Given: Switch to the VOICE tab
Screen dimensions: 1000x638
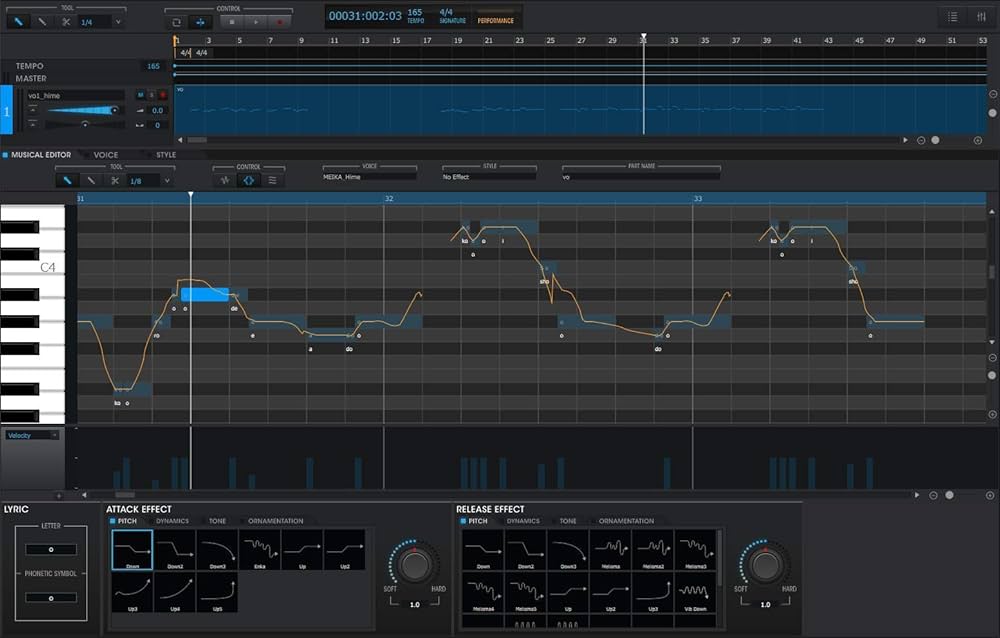Looking at the screenshot, I should coord(105,155).
